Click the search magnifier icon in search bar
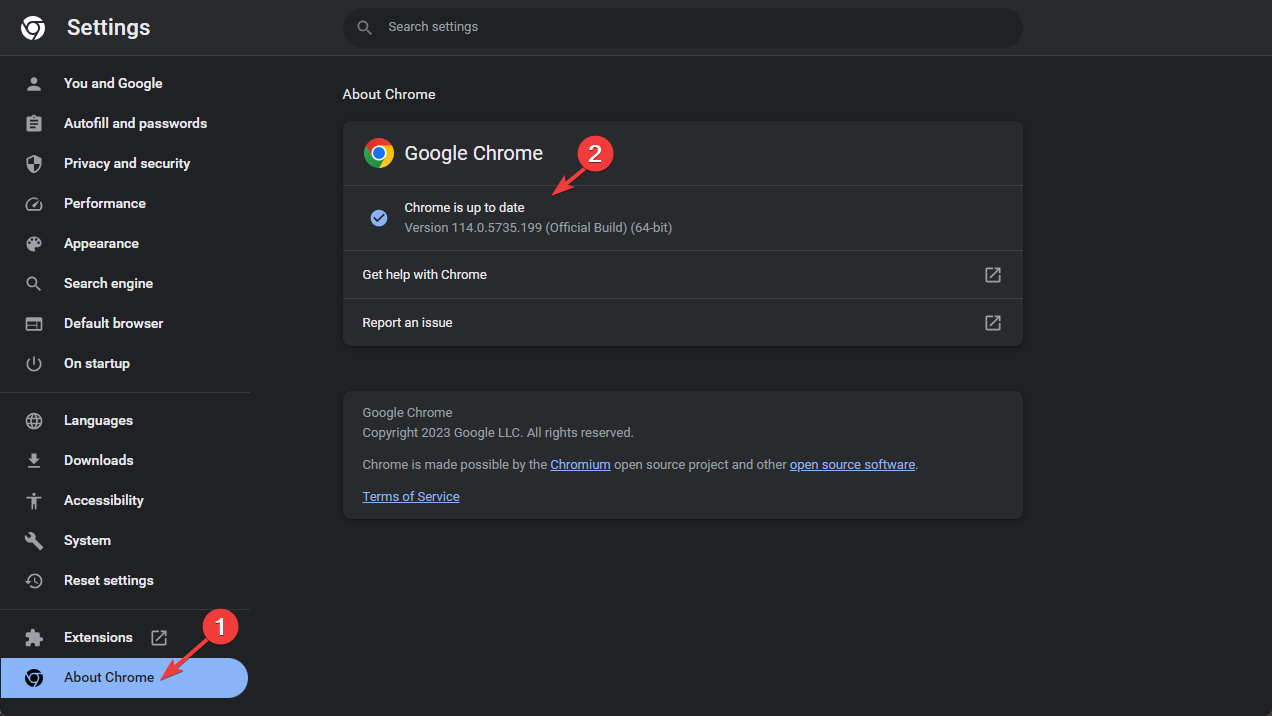The image size is (1272, 716). (365, 27)
